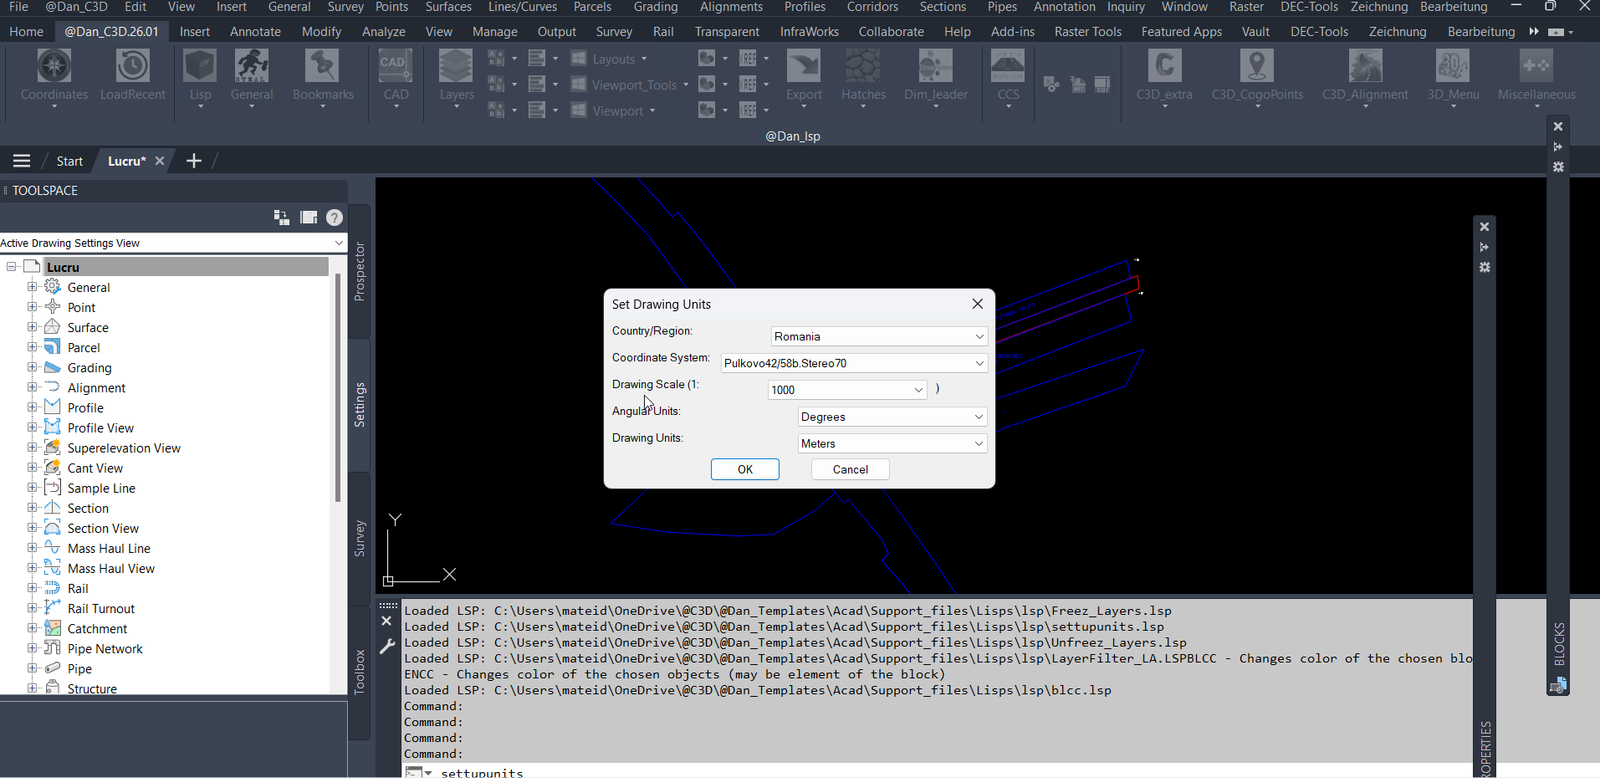This screenshot has height=778, width=1600.
Task: Collapse the Lucru root tree node
Action: tap(12, 267)
